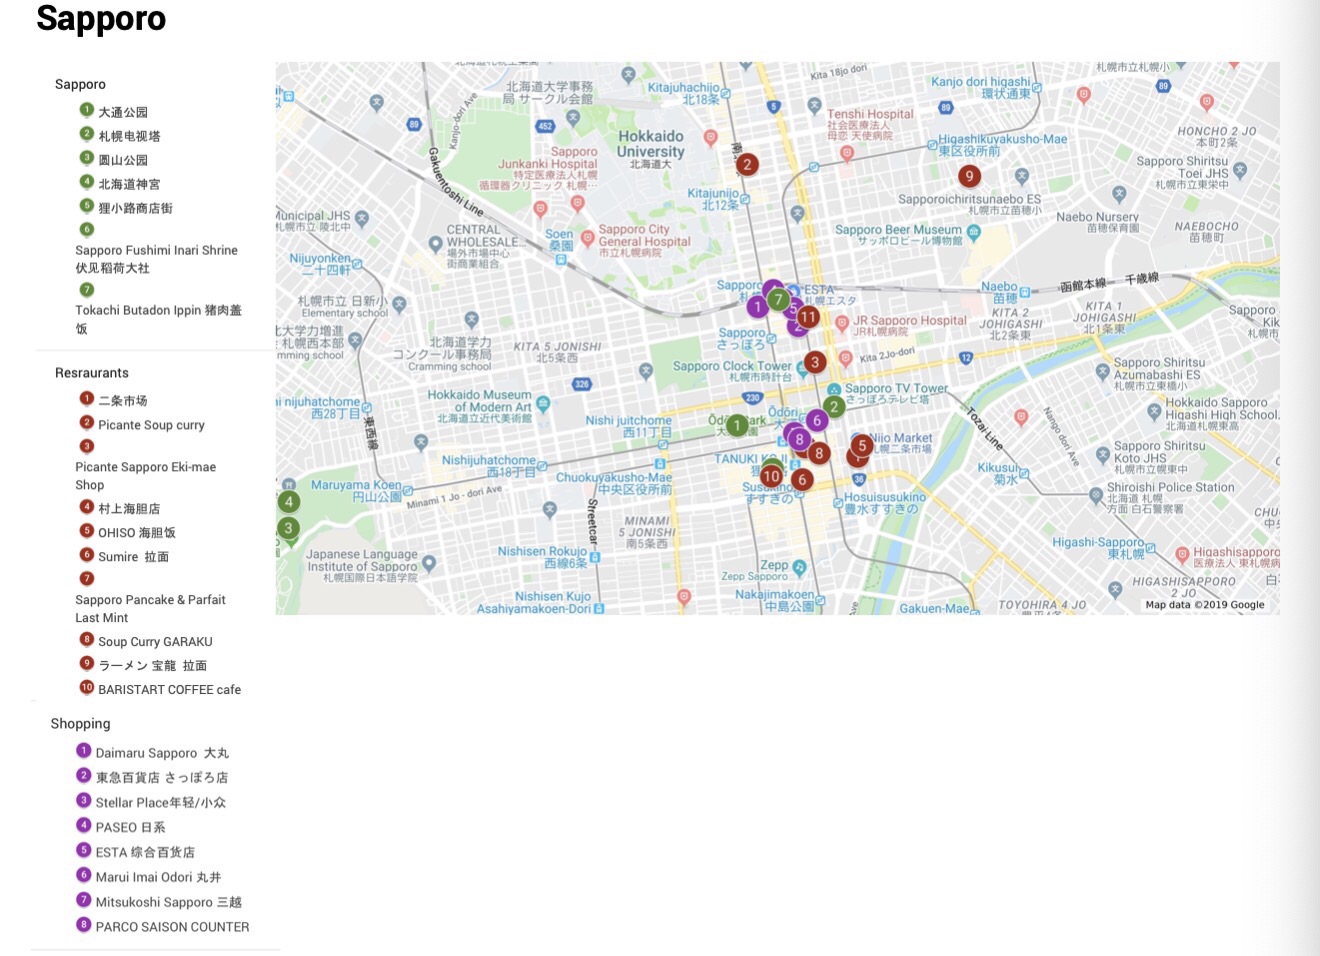1320x956 pixels.
Task: Select Mitsukoshi Sapporo 三越 entry
Action: point(169,903)
